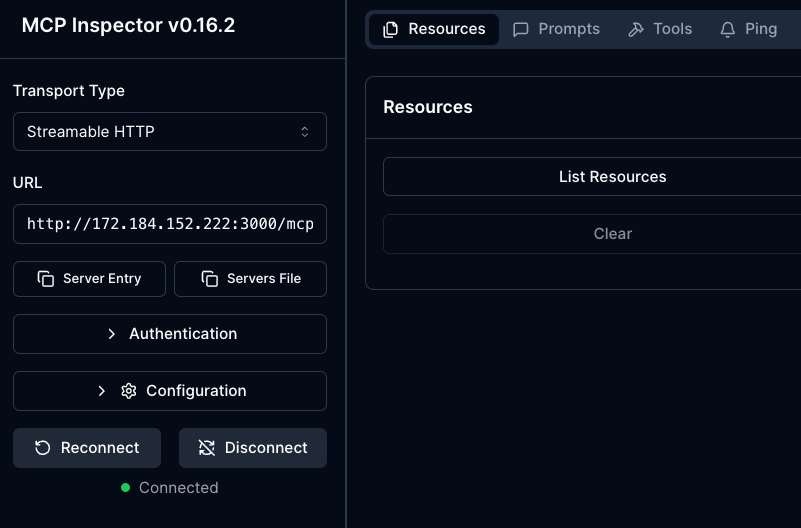Click the crossed-out Disconnect icon
This screenshot has height=528, width=801.
click(x=207, y=448)
